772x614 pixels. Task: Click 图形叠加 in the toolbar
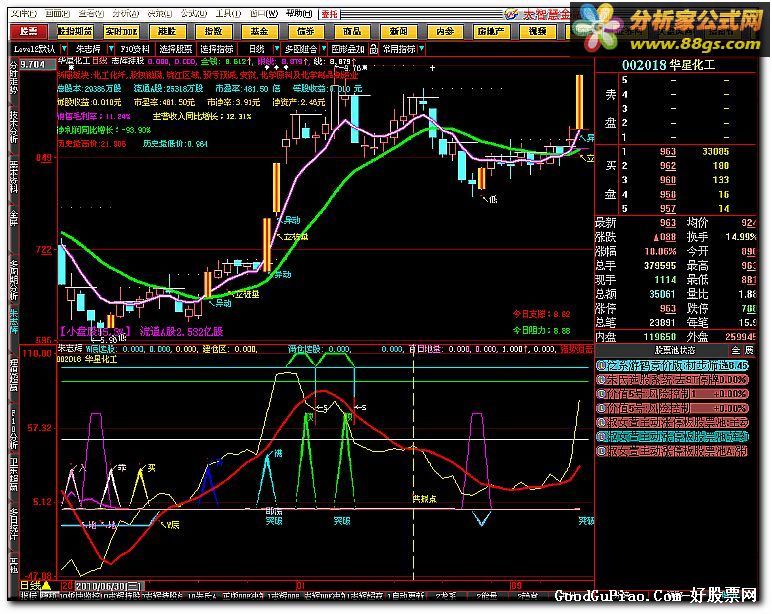(348, 49)
